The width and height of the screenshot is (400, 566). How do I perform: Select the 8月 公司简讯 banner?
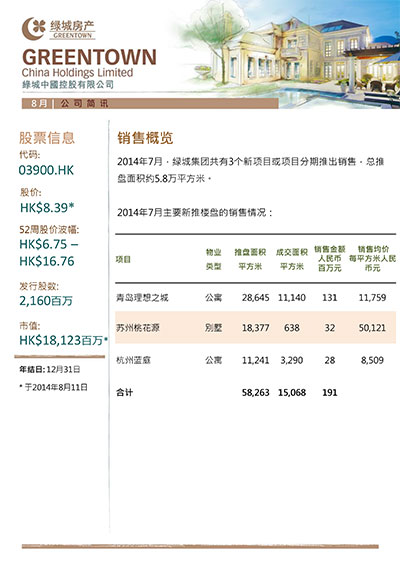(150, 103)
